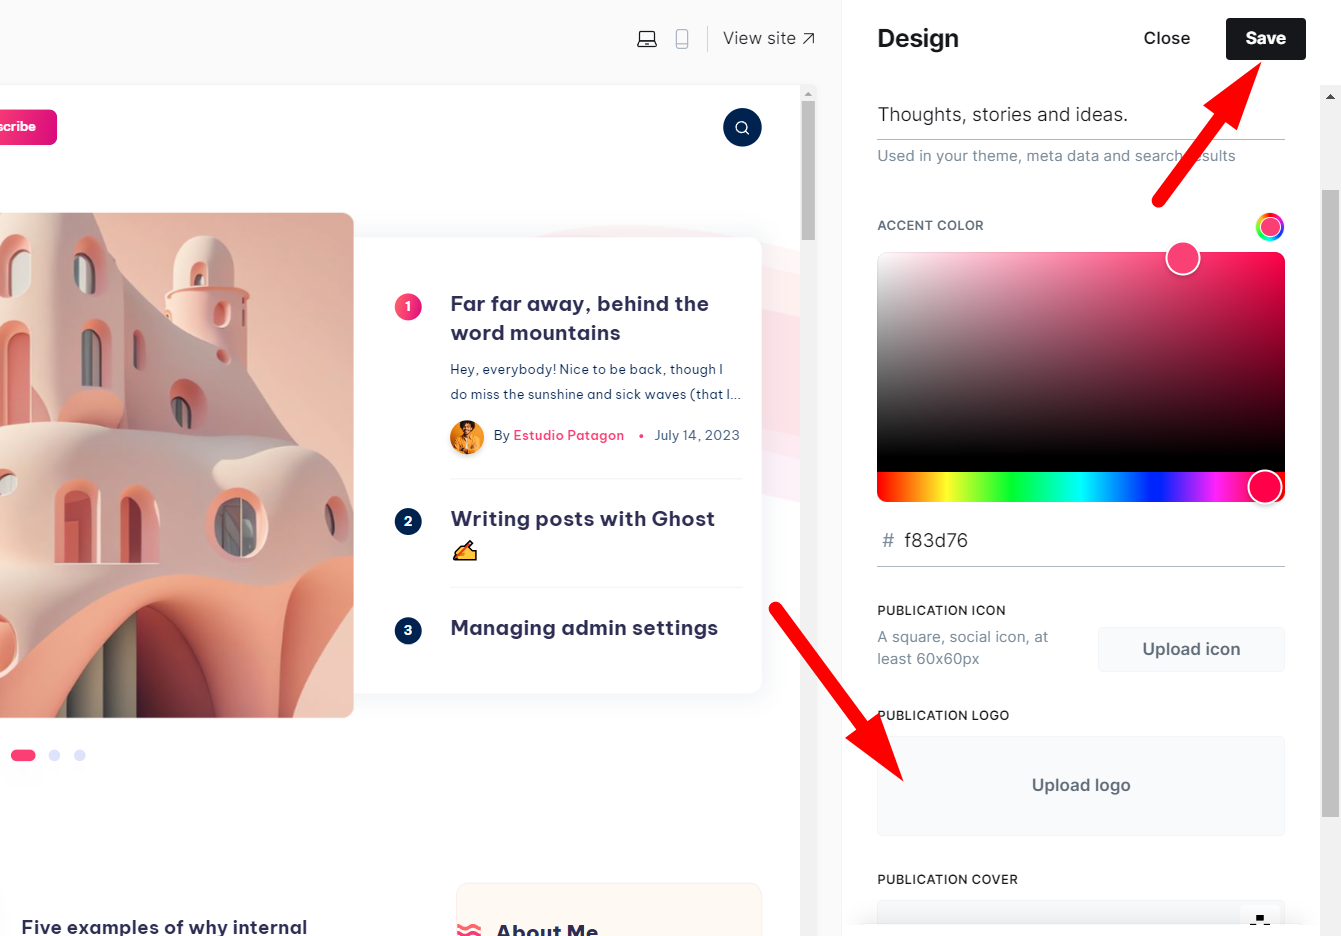Click the Upload icon button

1190,649
